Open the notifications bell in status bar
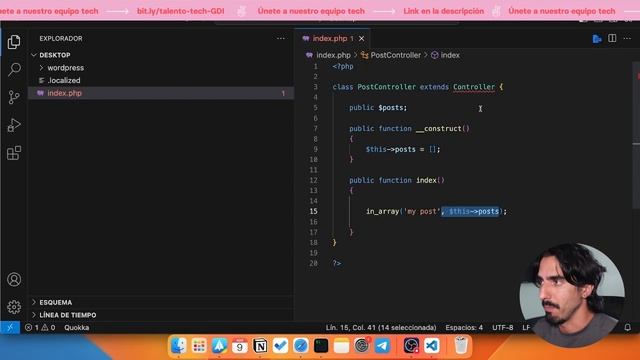Image resolution: width=640 pixels, height=360 pixels. click(628, 327)
